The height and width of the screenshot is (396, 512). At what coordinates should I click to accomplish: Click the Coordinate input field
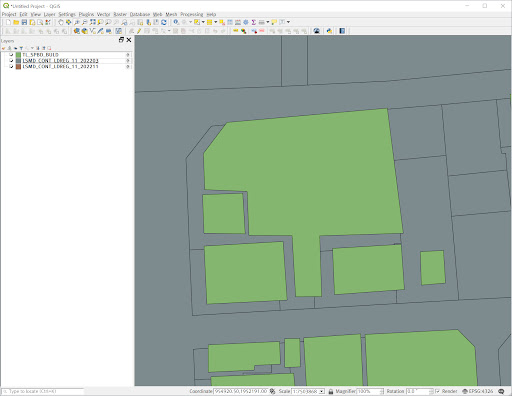coord(240,391)
